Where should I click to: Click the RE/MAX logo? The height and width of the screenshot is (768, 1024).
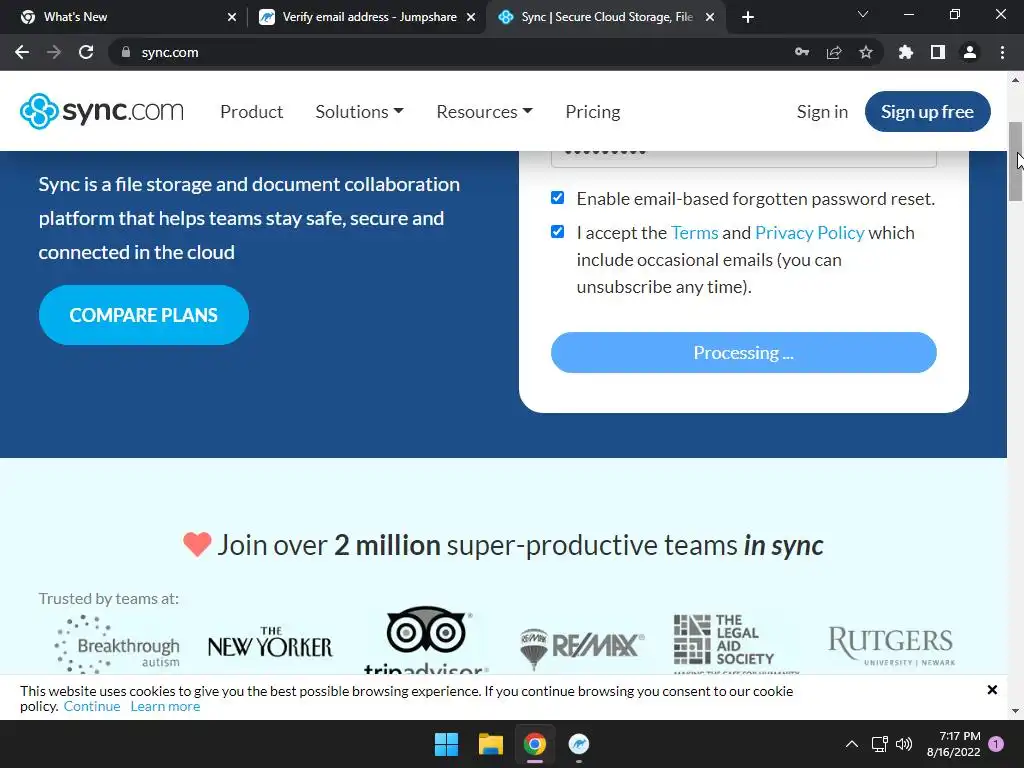point(582,648)
